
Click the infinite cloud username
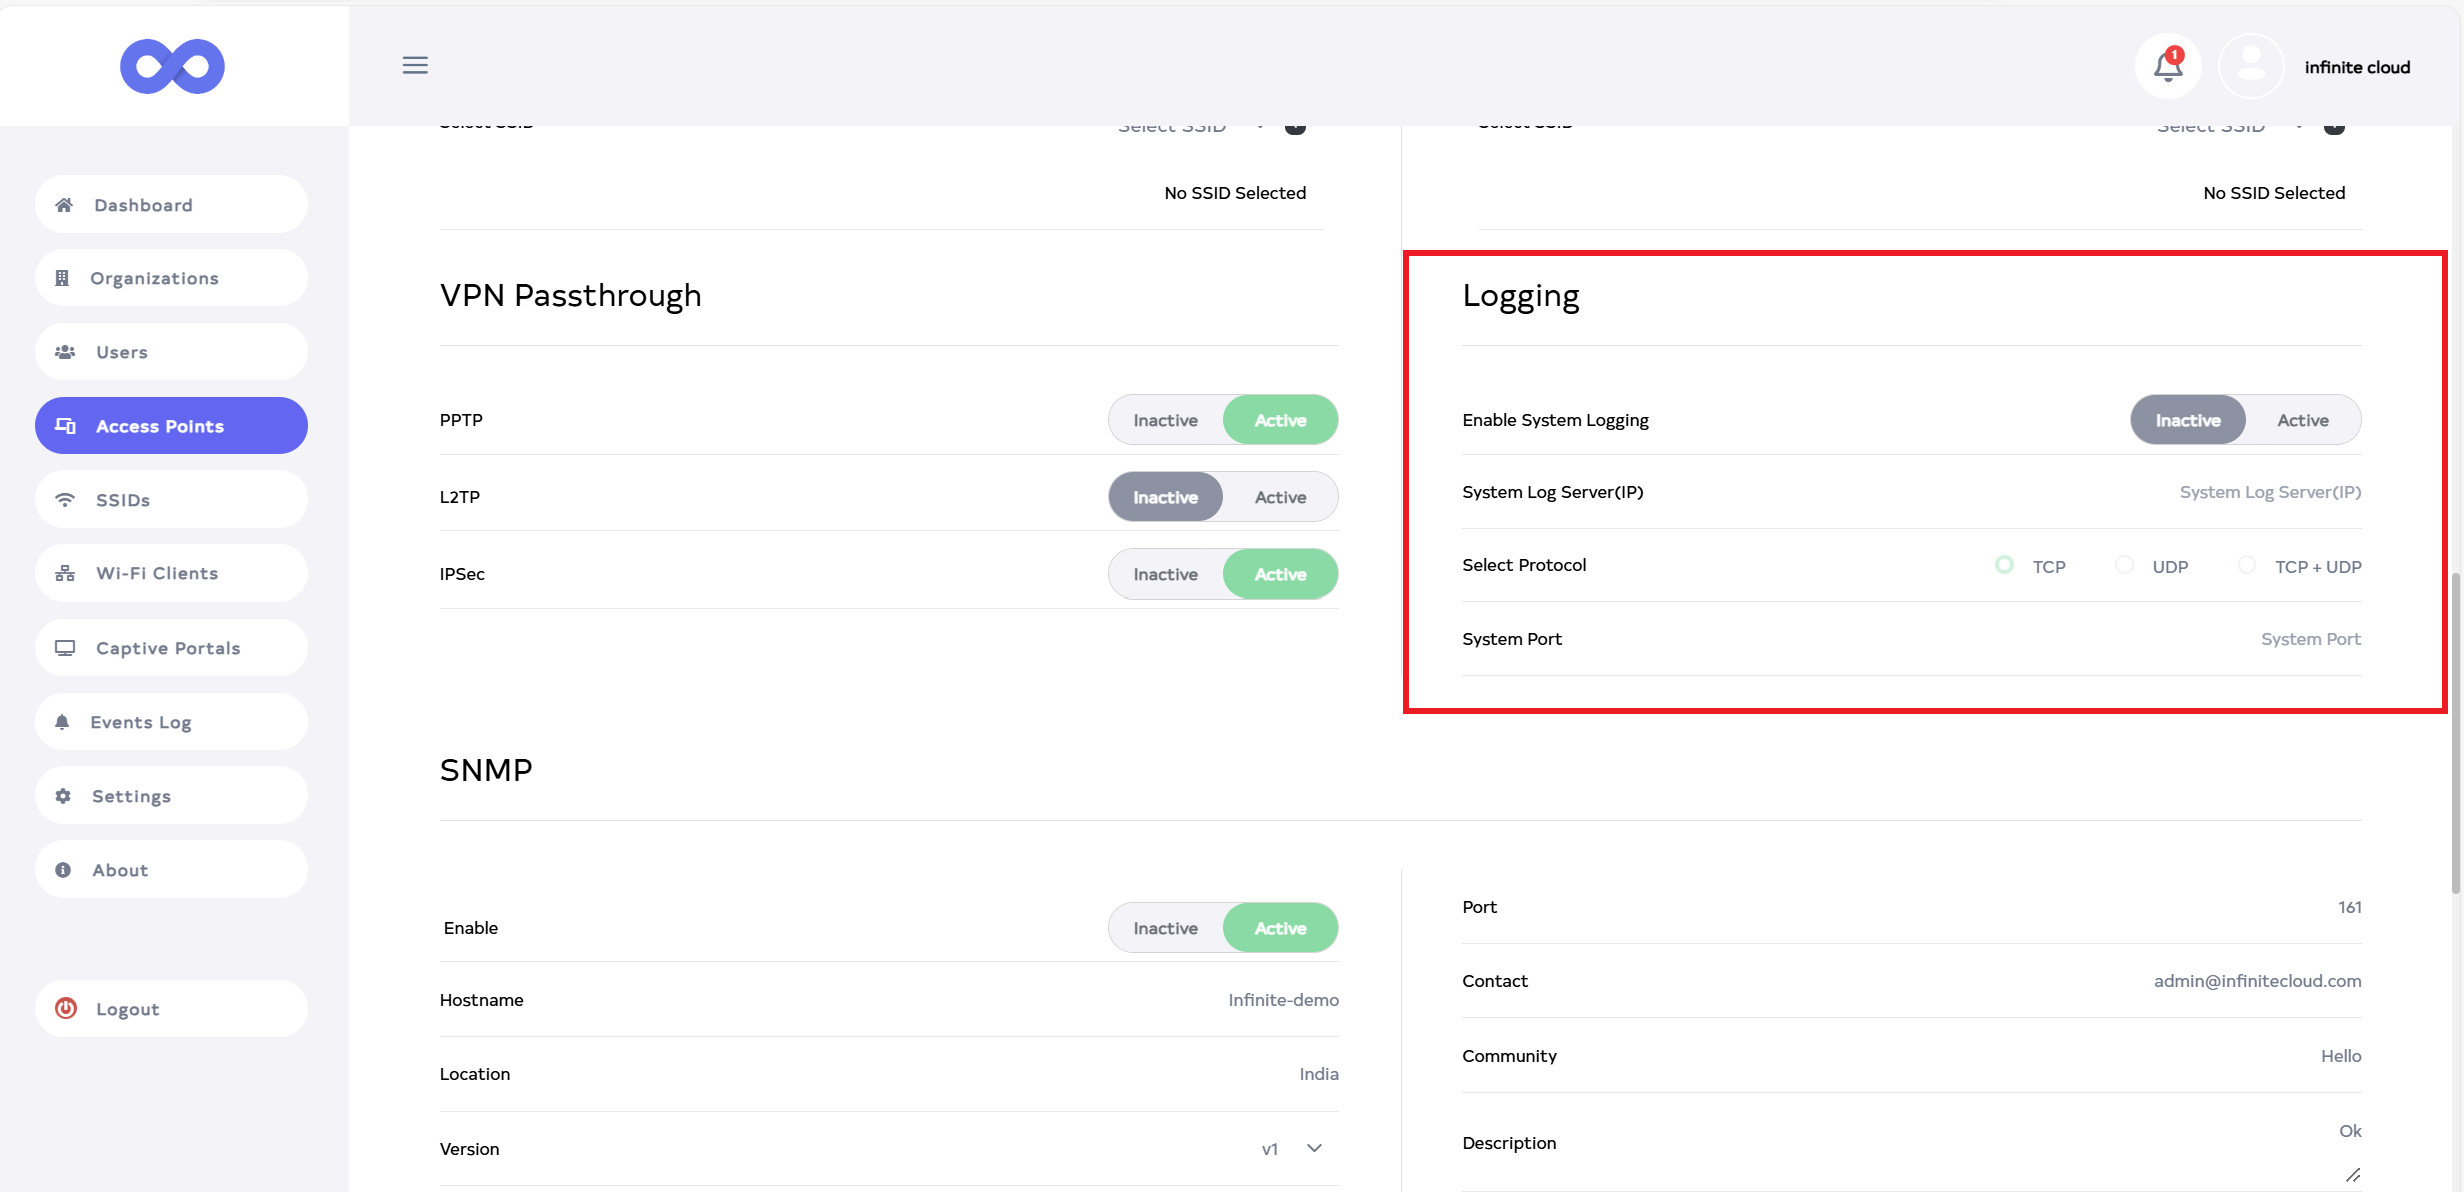pyautogui.click(x=2356, y=67)
